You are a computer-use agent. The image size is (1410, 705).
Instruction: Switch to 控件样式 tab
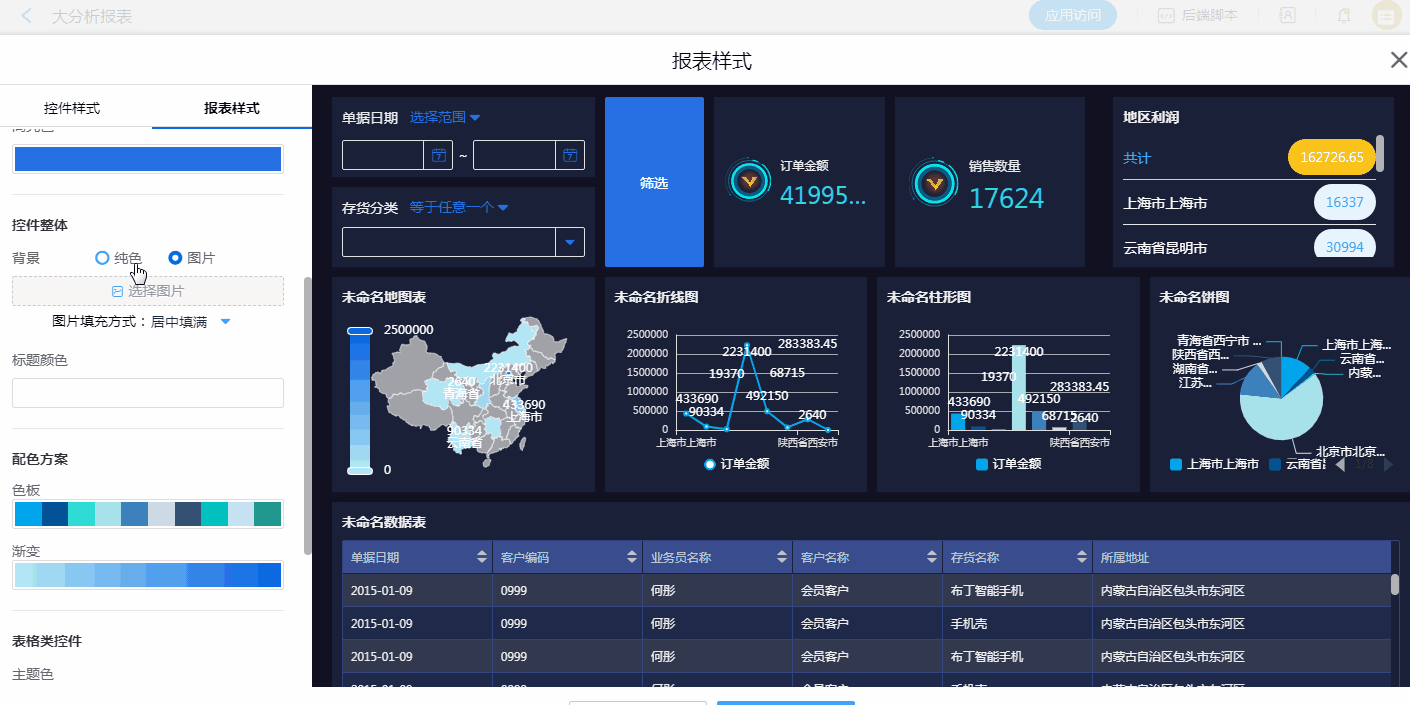click(x=72, y=108)
